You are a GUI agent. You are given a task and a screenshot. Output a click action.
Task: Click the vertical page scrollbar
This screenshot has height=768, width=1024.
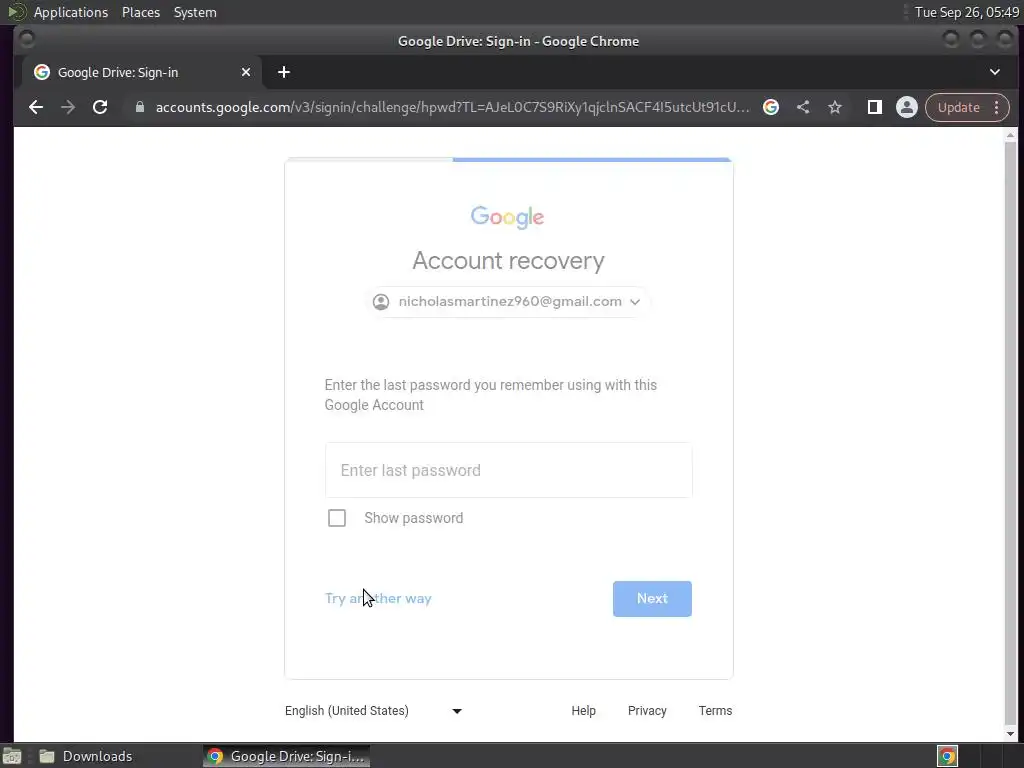point(1010,434)
